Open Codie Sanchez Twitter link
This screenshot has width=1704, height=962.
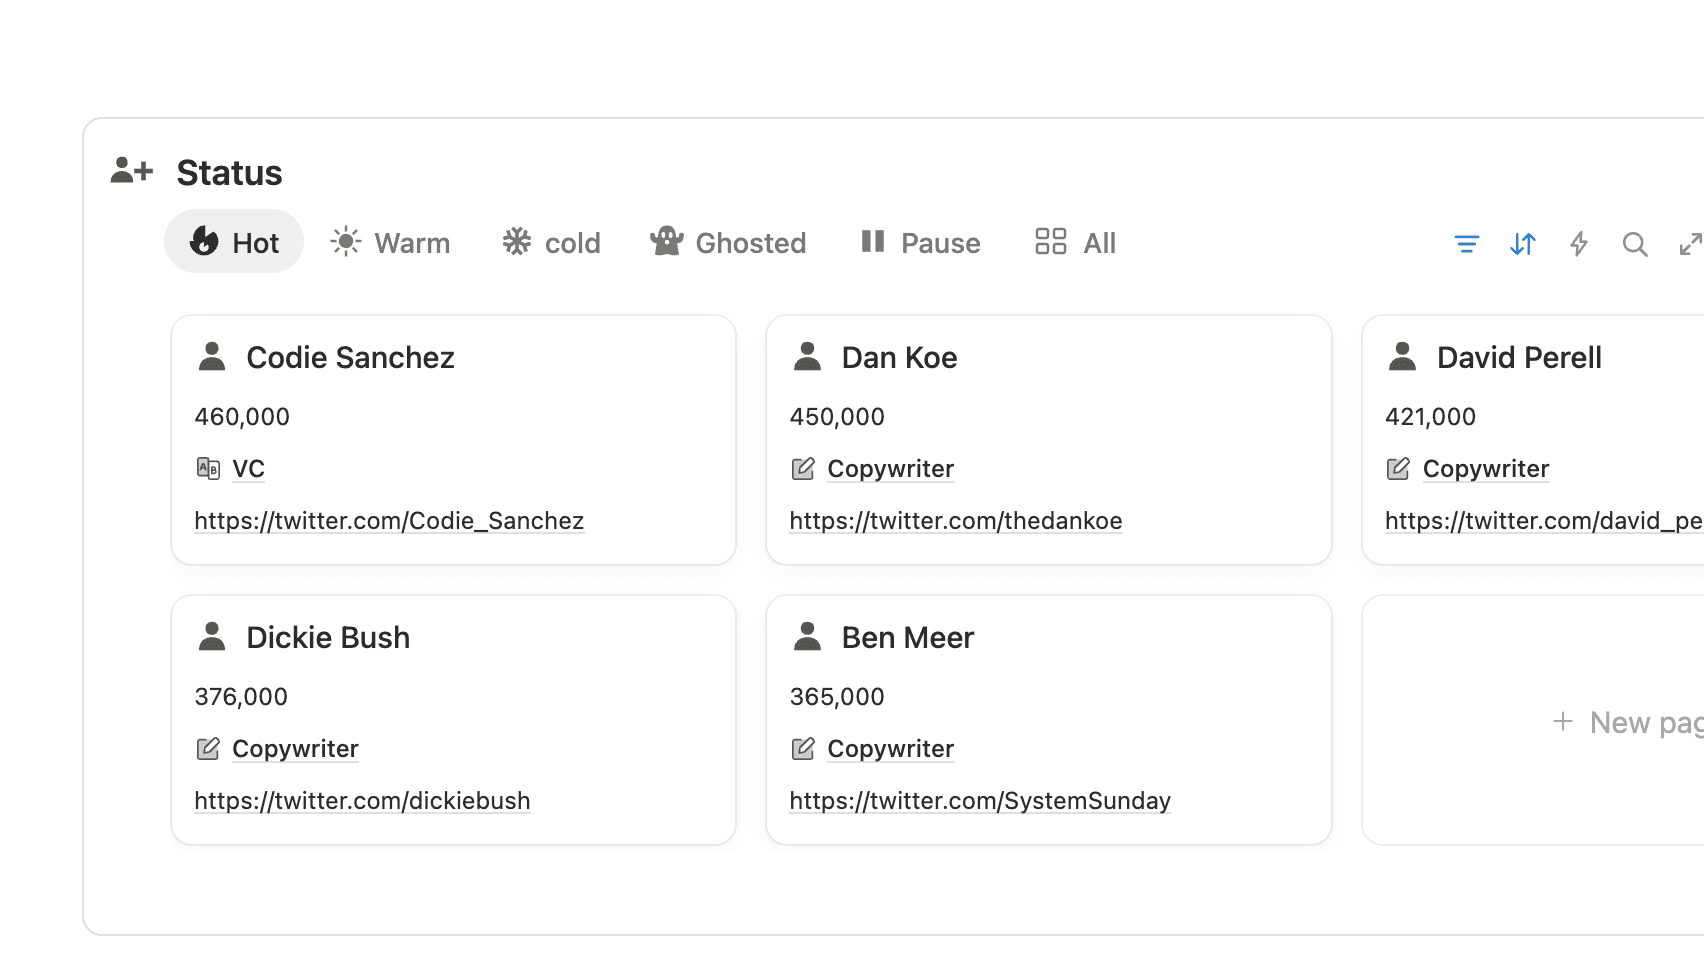coord(389,521)
